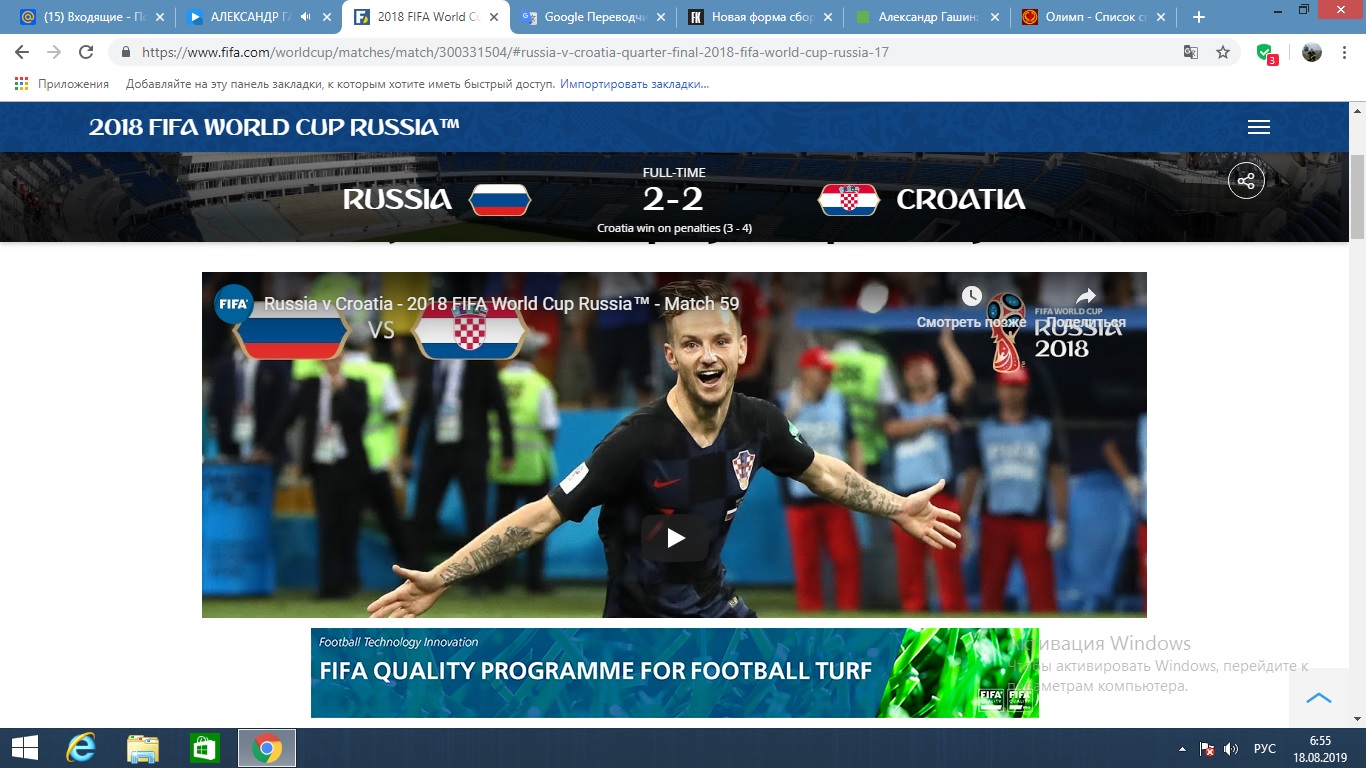This screenshot has height=768, width=1366.
Task: Switch to the Новая форма сбор tab
Action: 759,17
